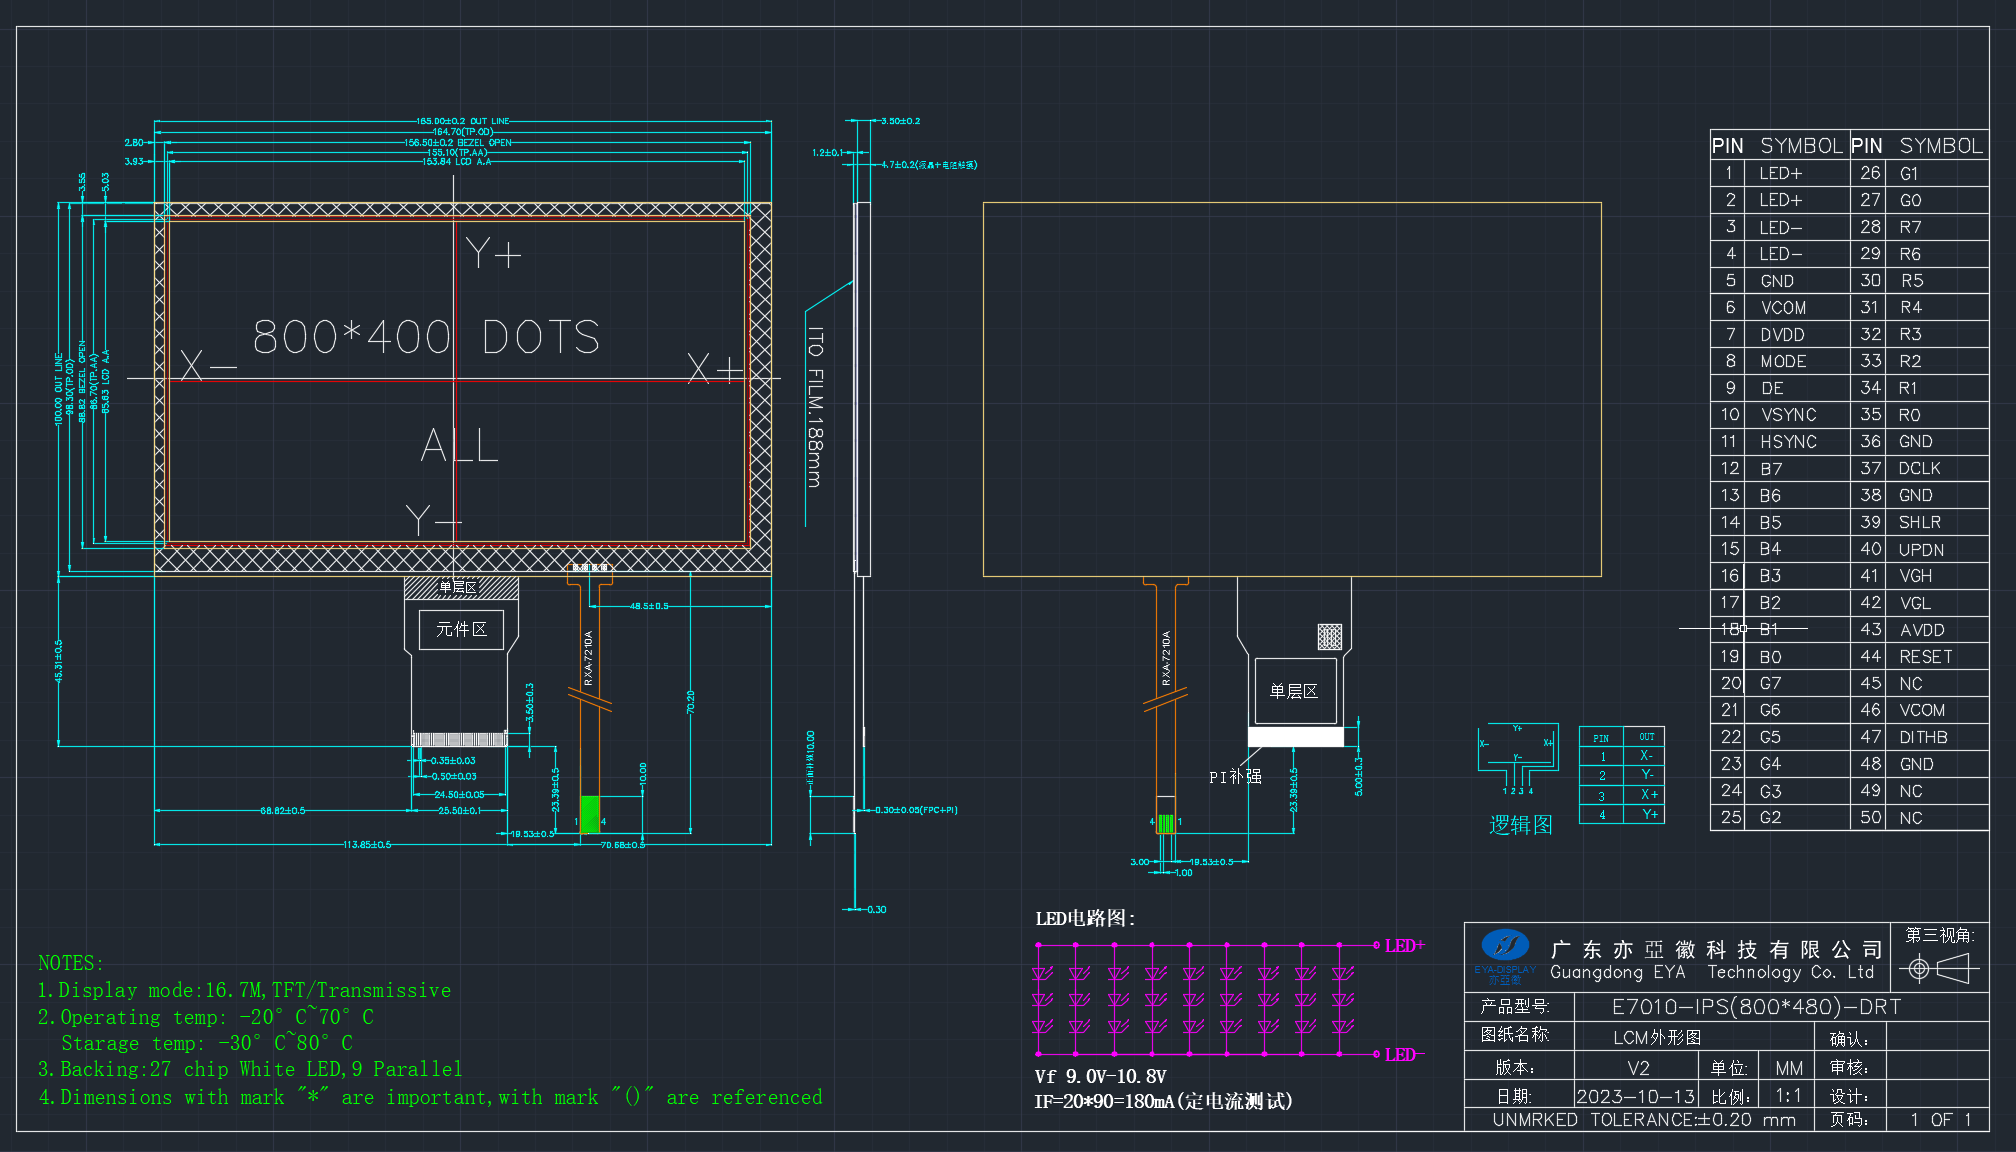Select product model E7010-IPS(800*480)-DRT field
This screenshot has height=1152, width=2016.
click(x=1756, y=1007)
